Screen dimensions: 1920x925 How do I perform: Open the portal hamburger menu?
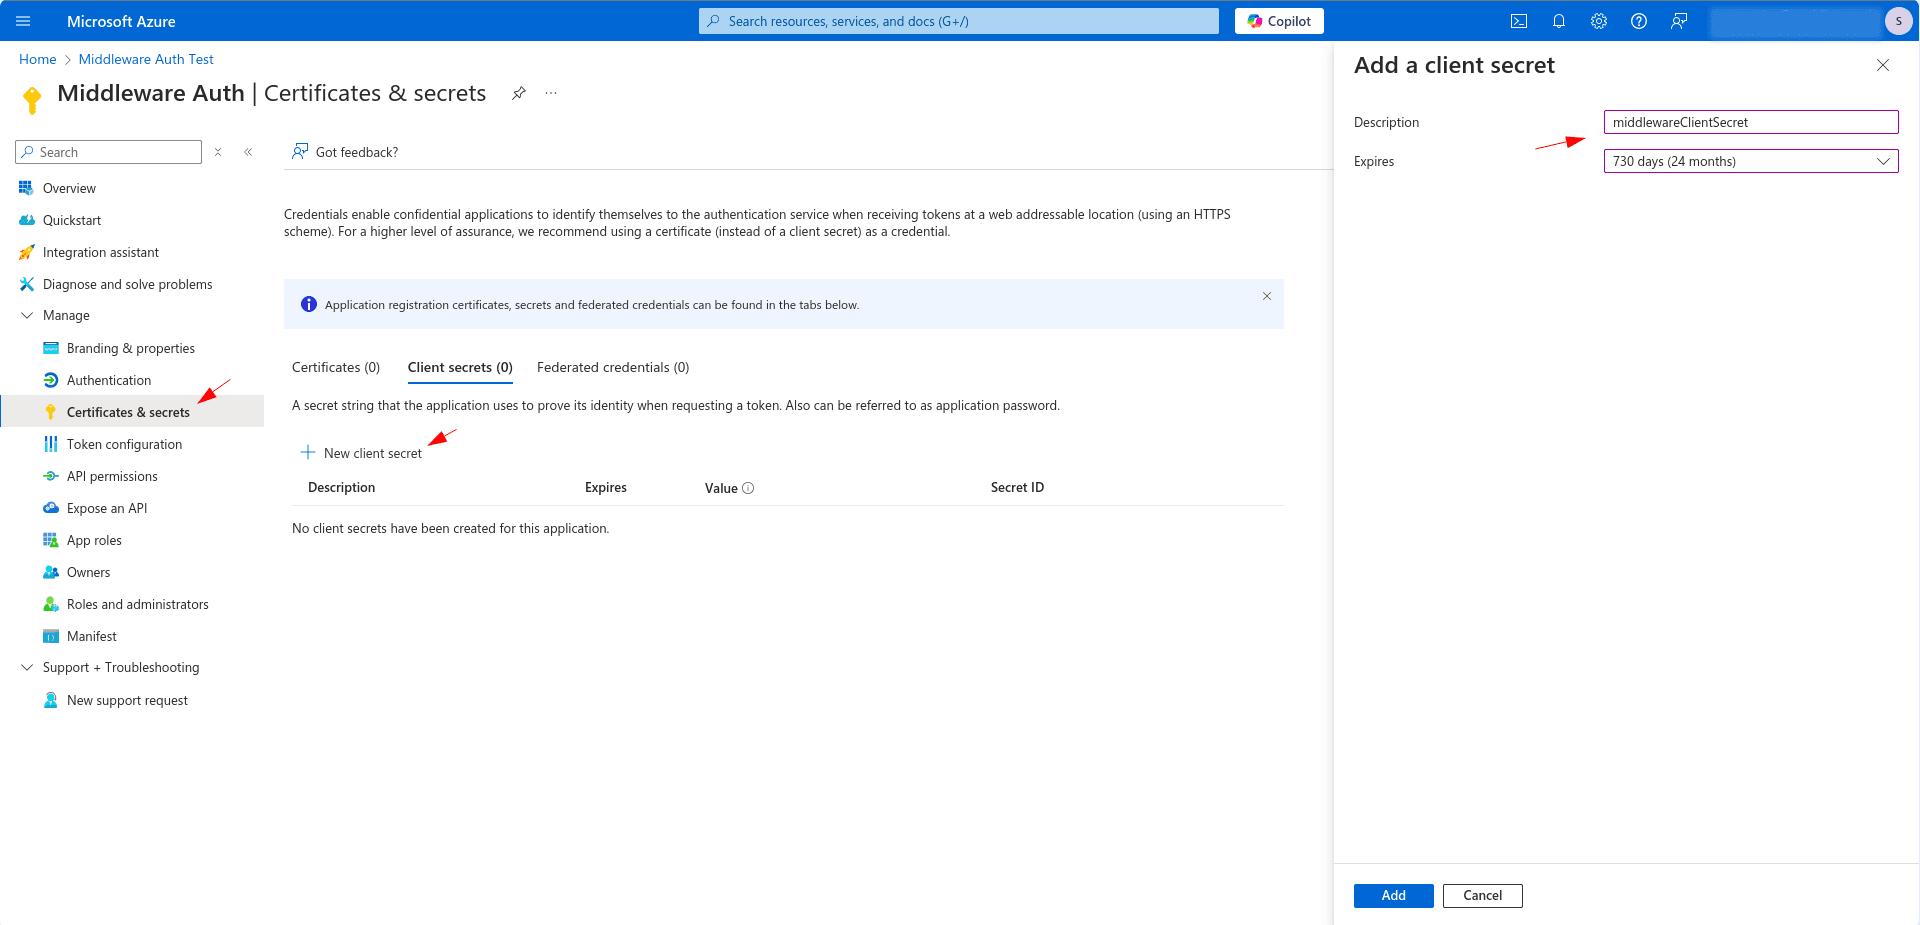point(23,21)
